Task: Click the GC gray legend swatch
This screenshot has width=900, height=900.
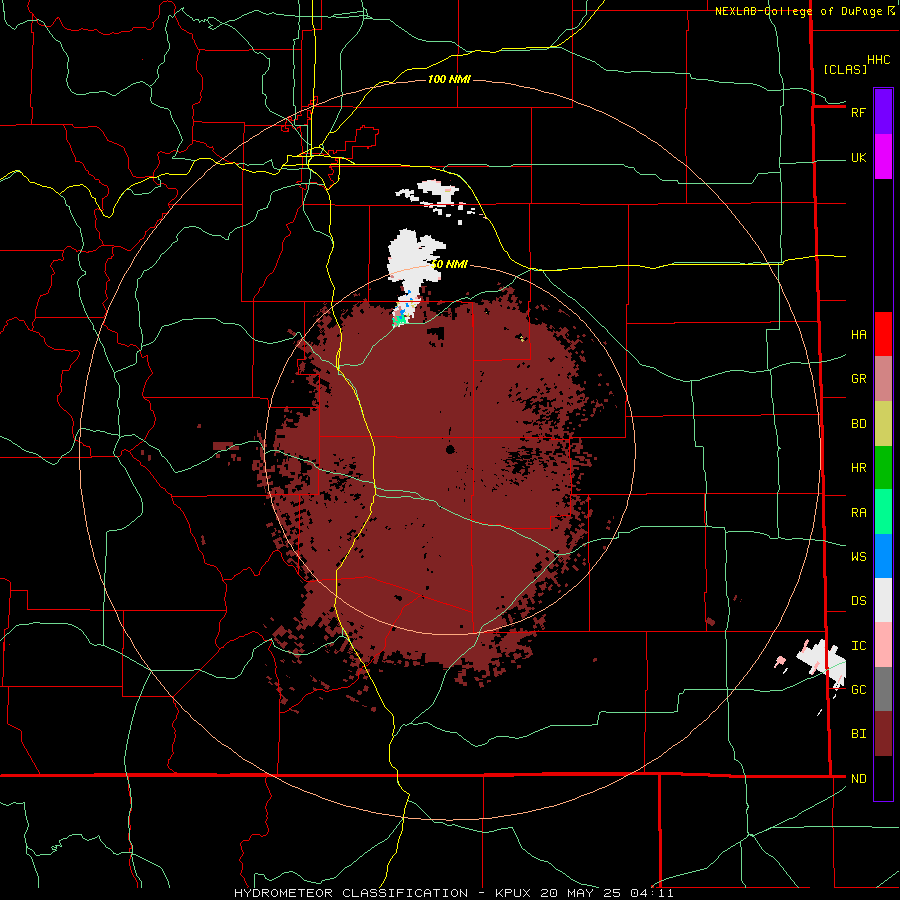Action: (883, 689)
